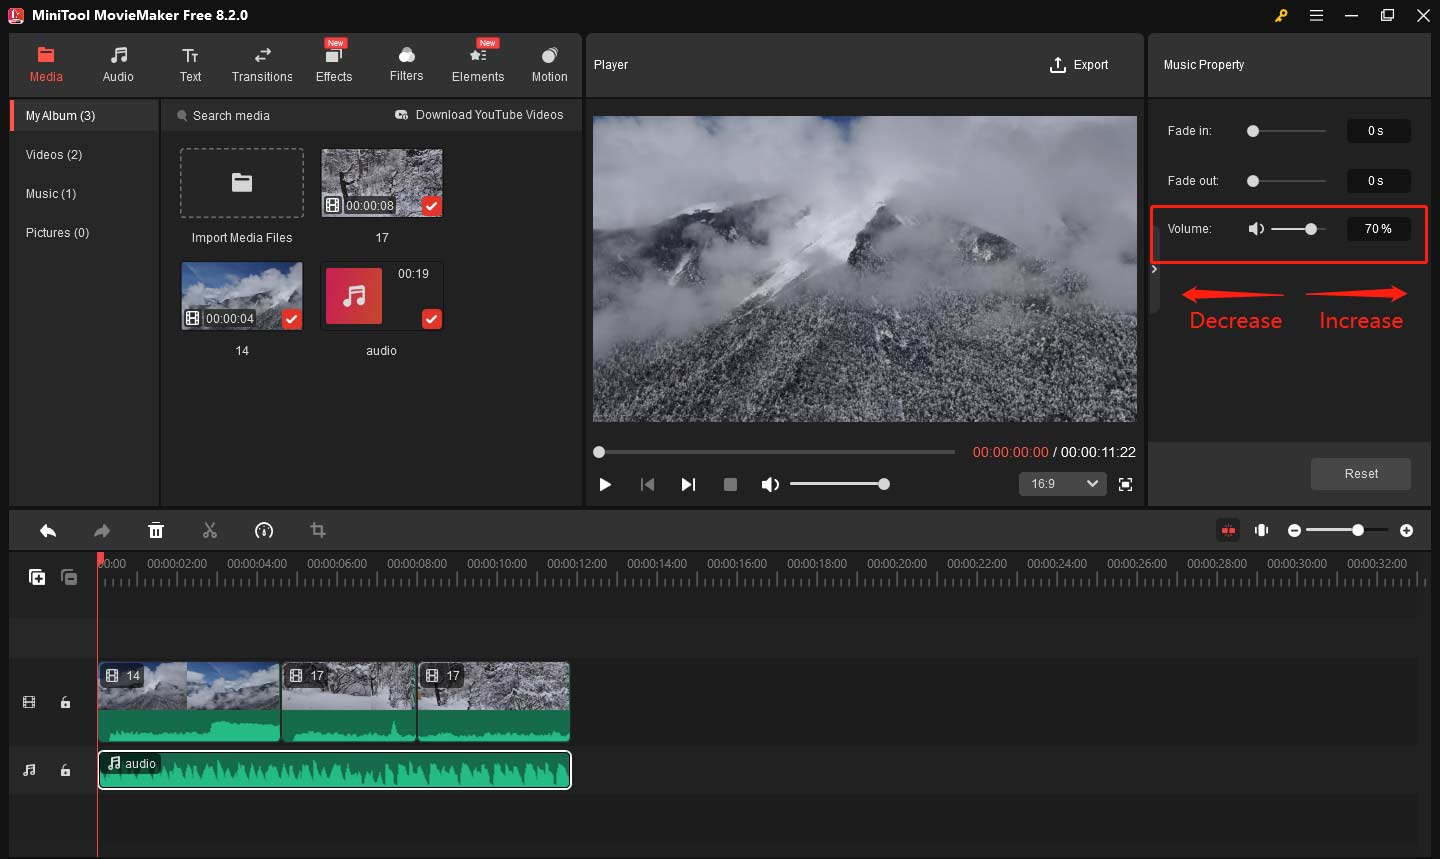The width and height of the screenshot is (1440, 859).
Task: Toggle lock on the video track
Action: [65, 703]
